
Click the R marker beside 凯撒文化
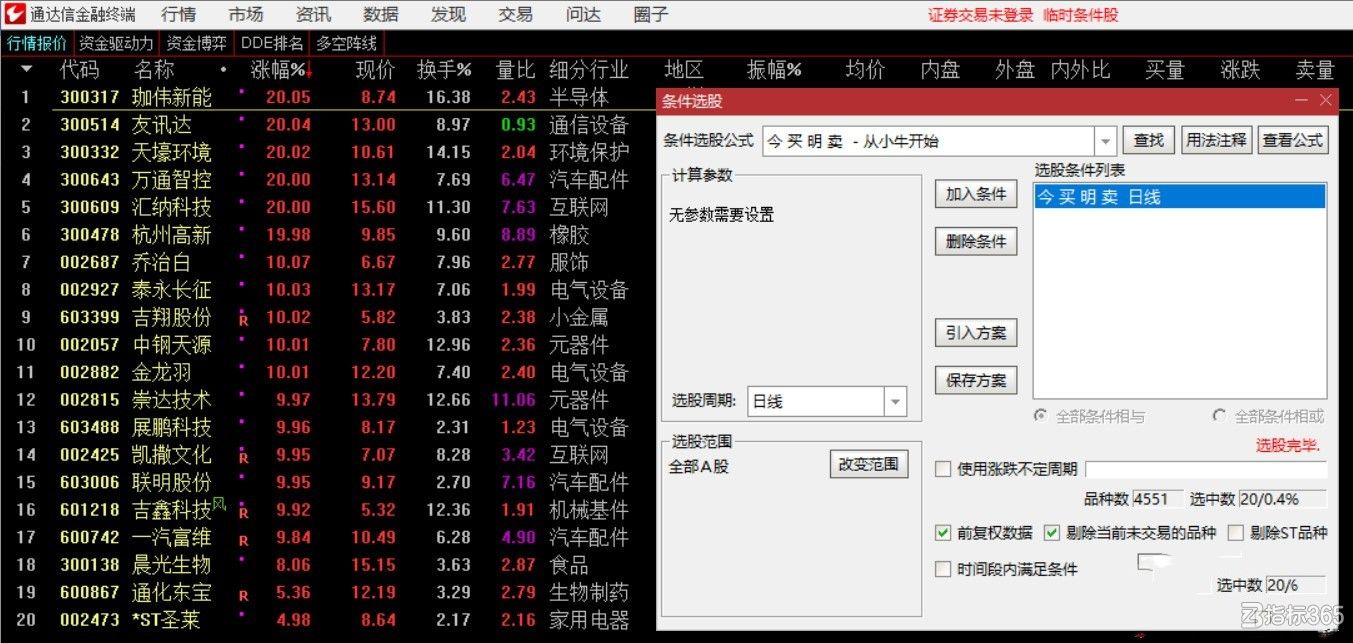[243, 458]
